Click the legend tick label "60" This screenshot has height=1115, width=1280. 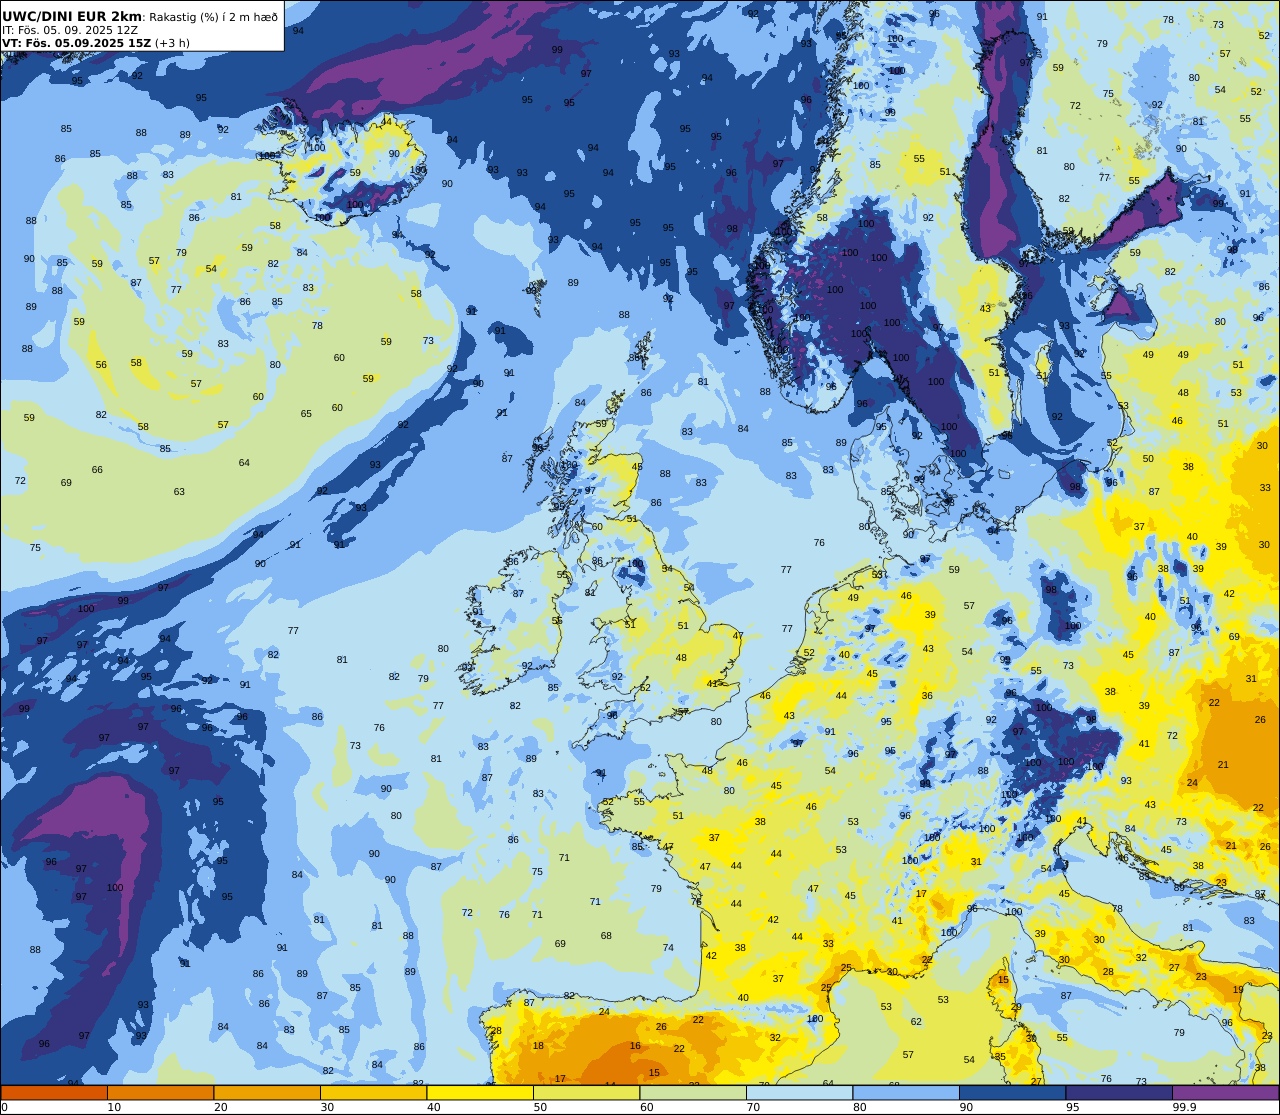(x=647, y=1107)
